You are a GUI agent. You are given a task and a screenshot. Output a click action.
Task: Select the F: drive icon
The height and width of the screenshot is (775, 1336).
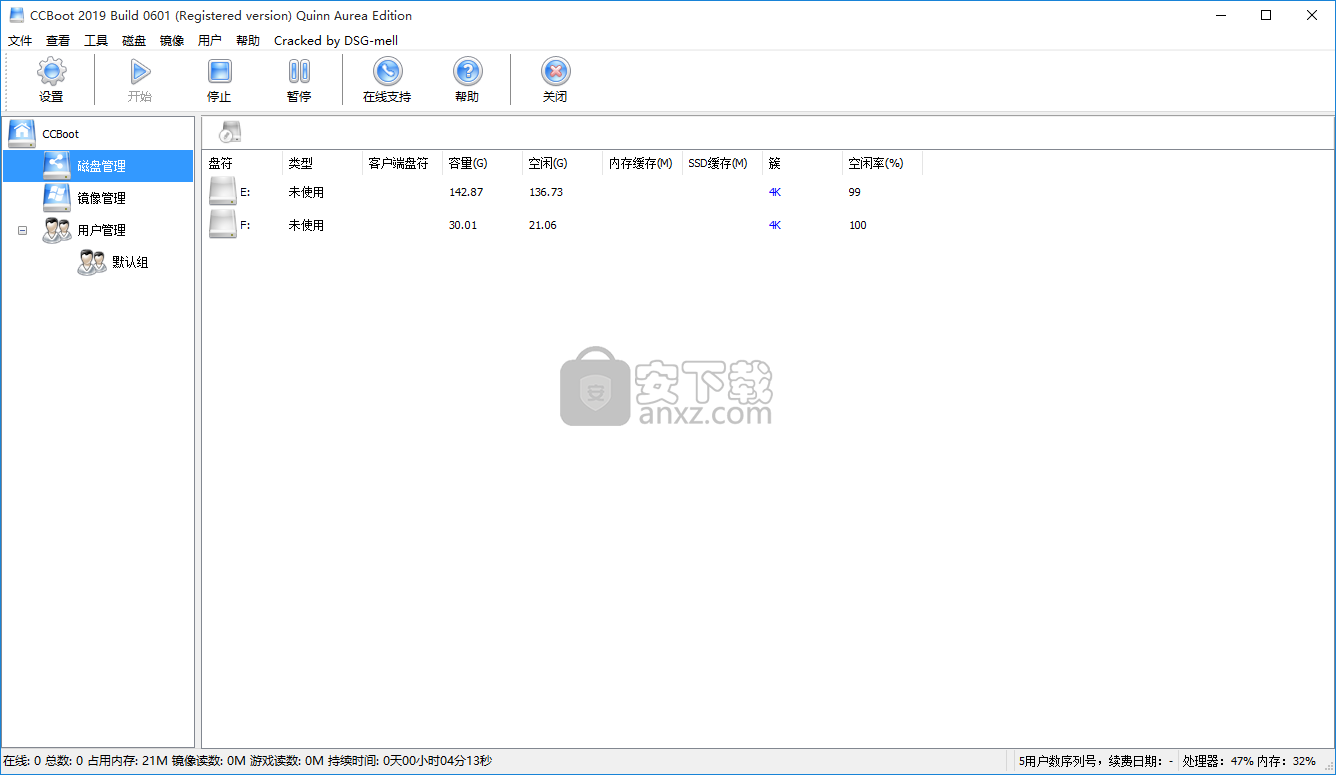(x=222, y=225)
